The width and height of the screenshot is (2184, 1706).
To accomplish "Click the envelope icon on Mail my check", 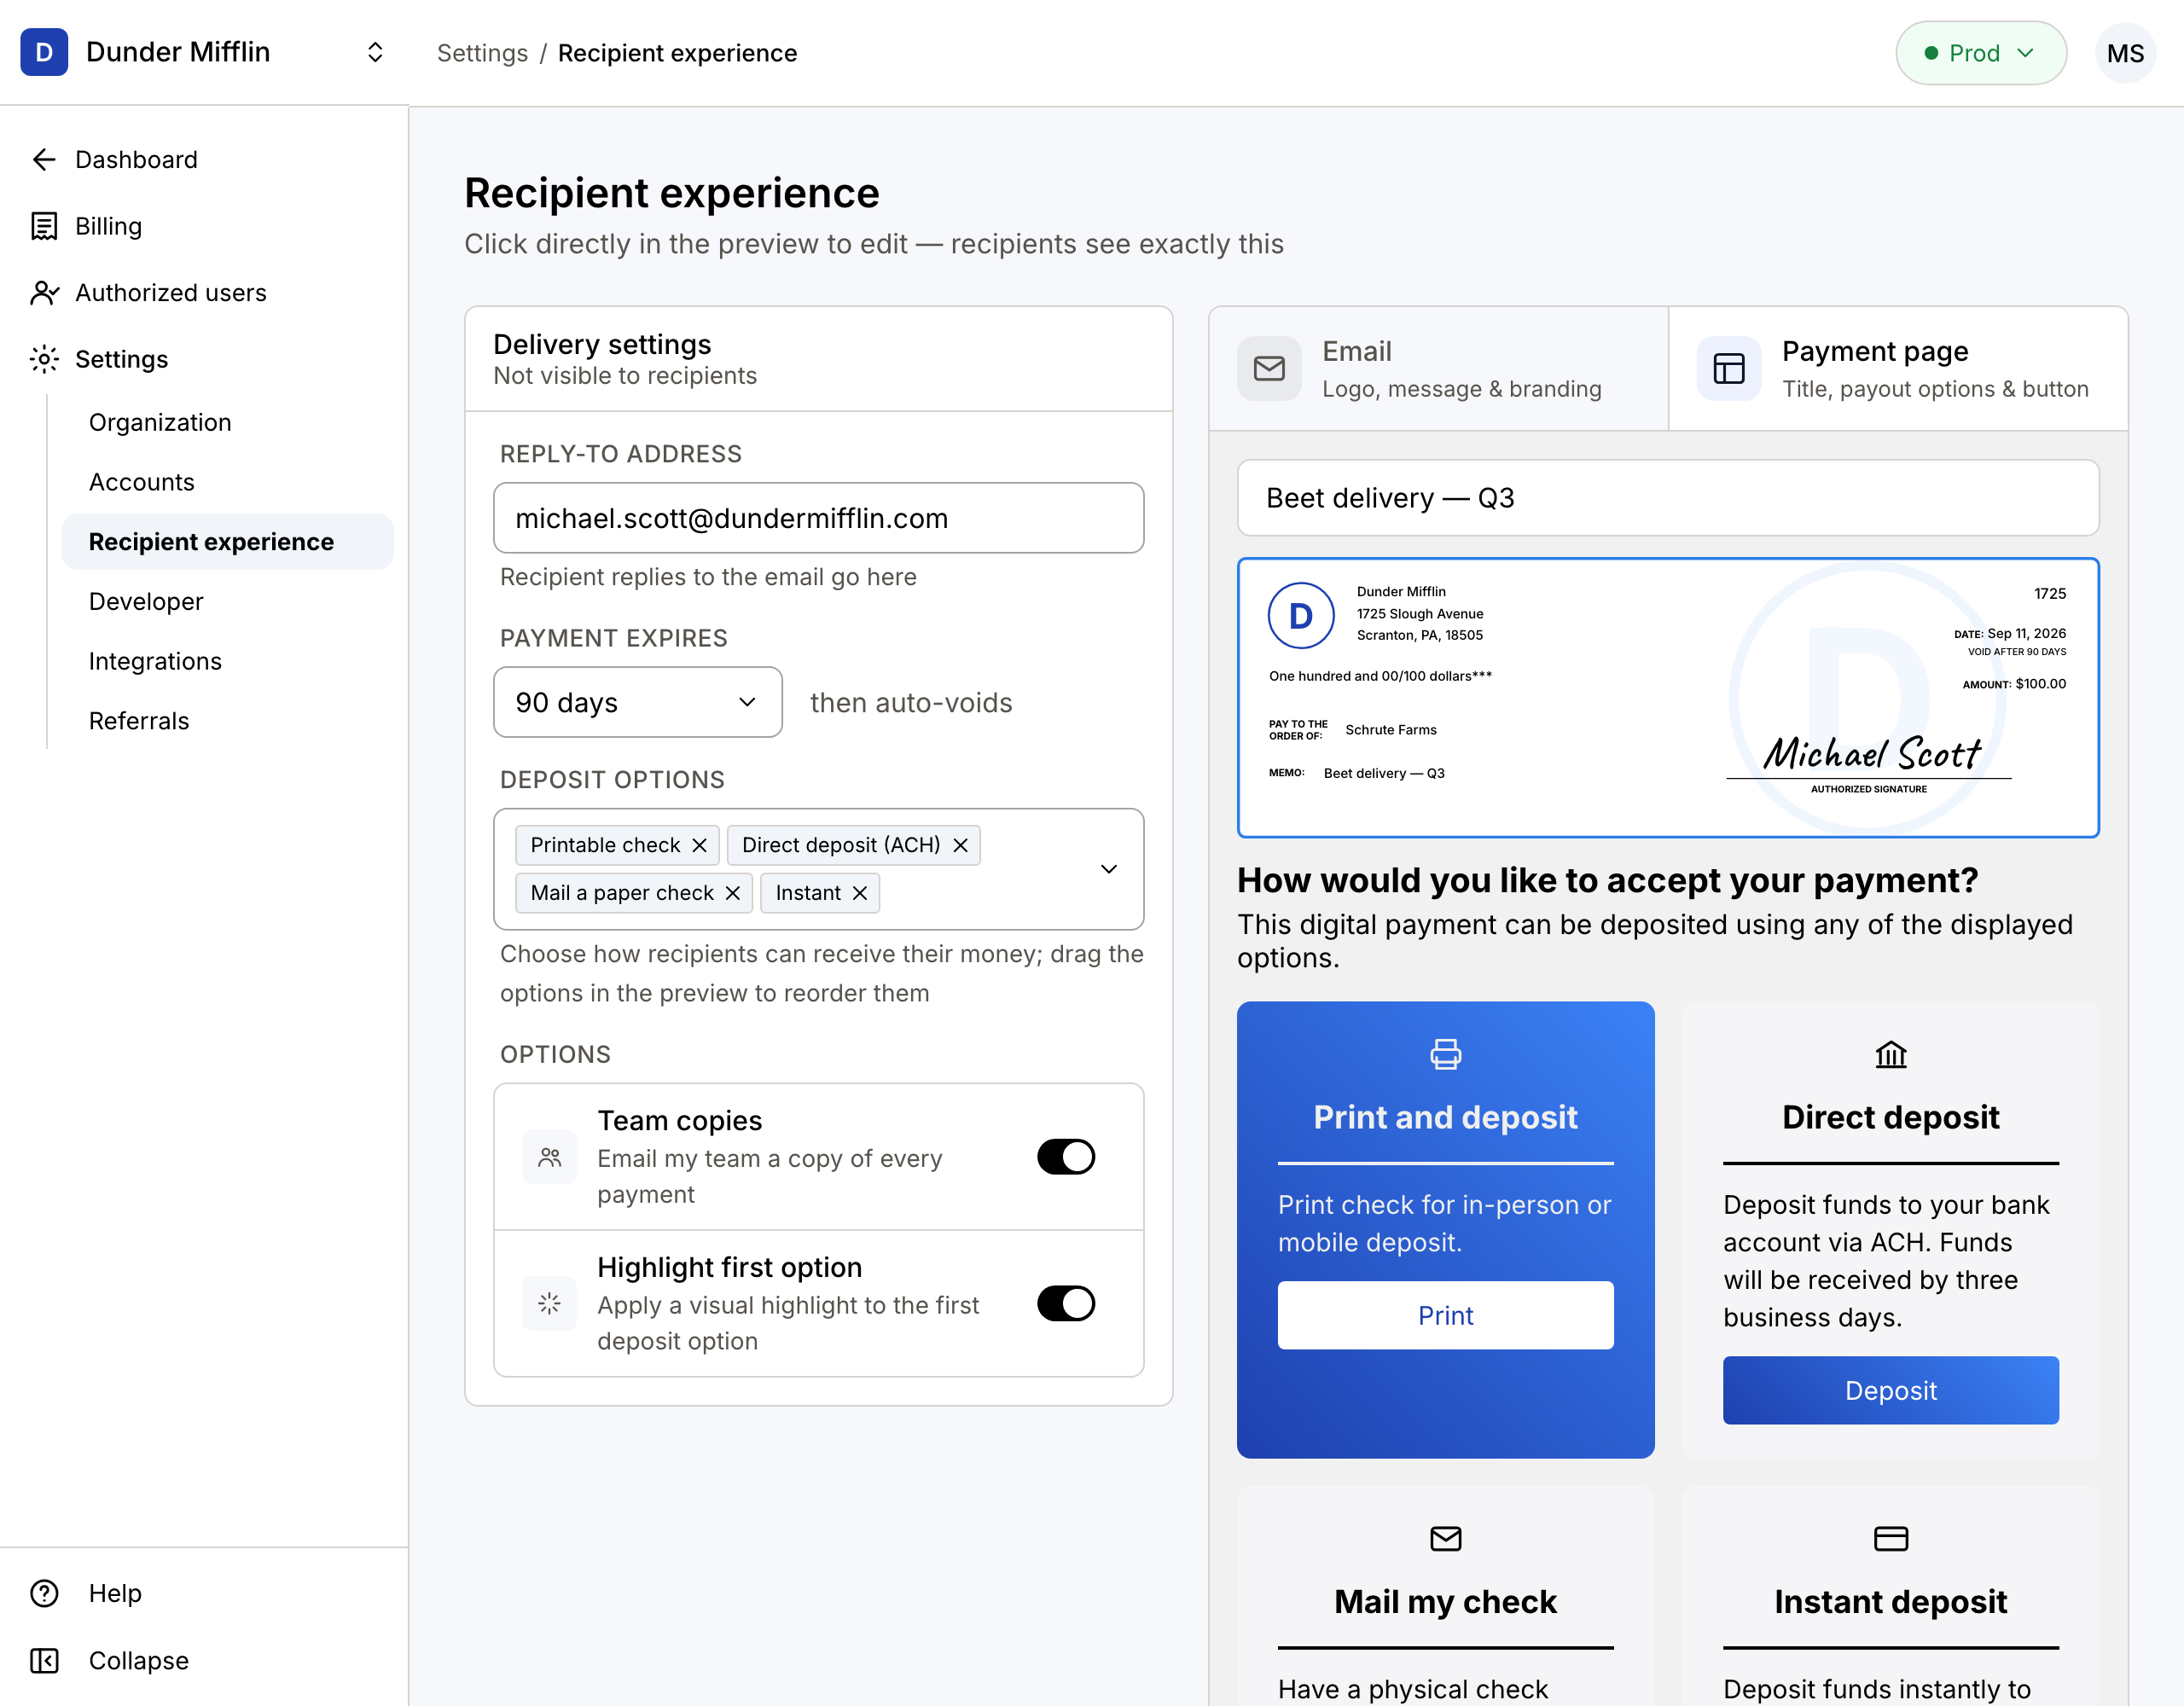I will click(x=1445, y=1538).
